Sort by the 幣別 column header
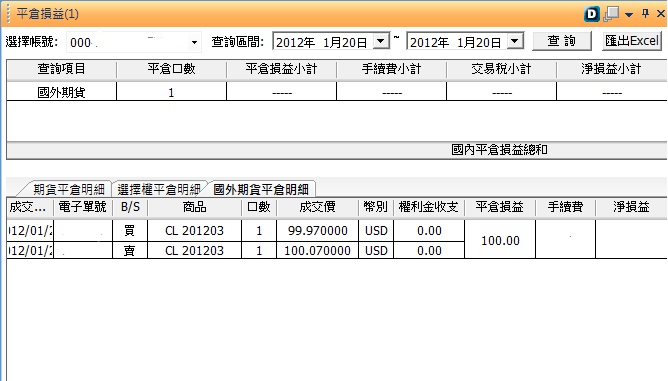 [376, 207]
